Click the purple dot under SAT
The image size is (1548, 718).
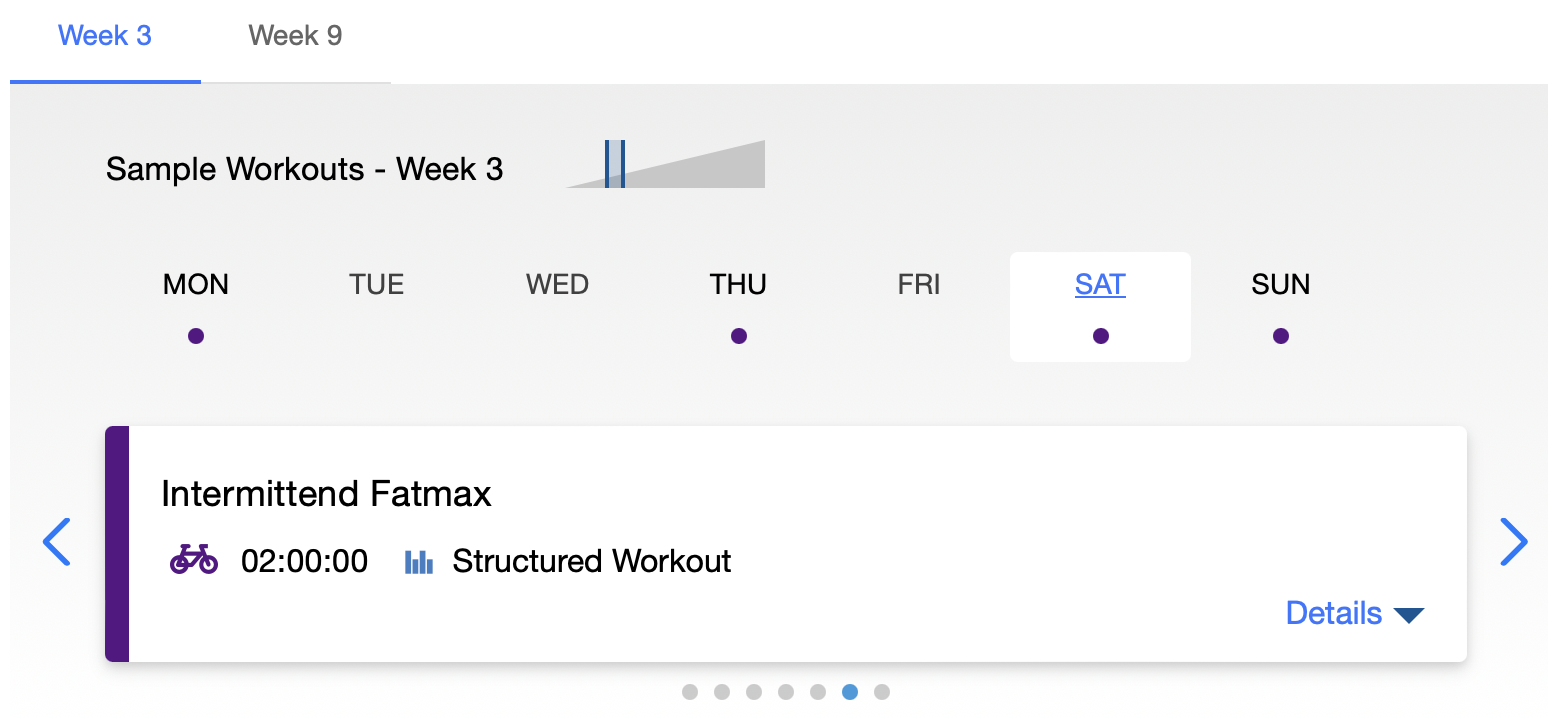click(1100, 336)
